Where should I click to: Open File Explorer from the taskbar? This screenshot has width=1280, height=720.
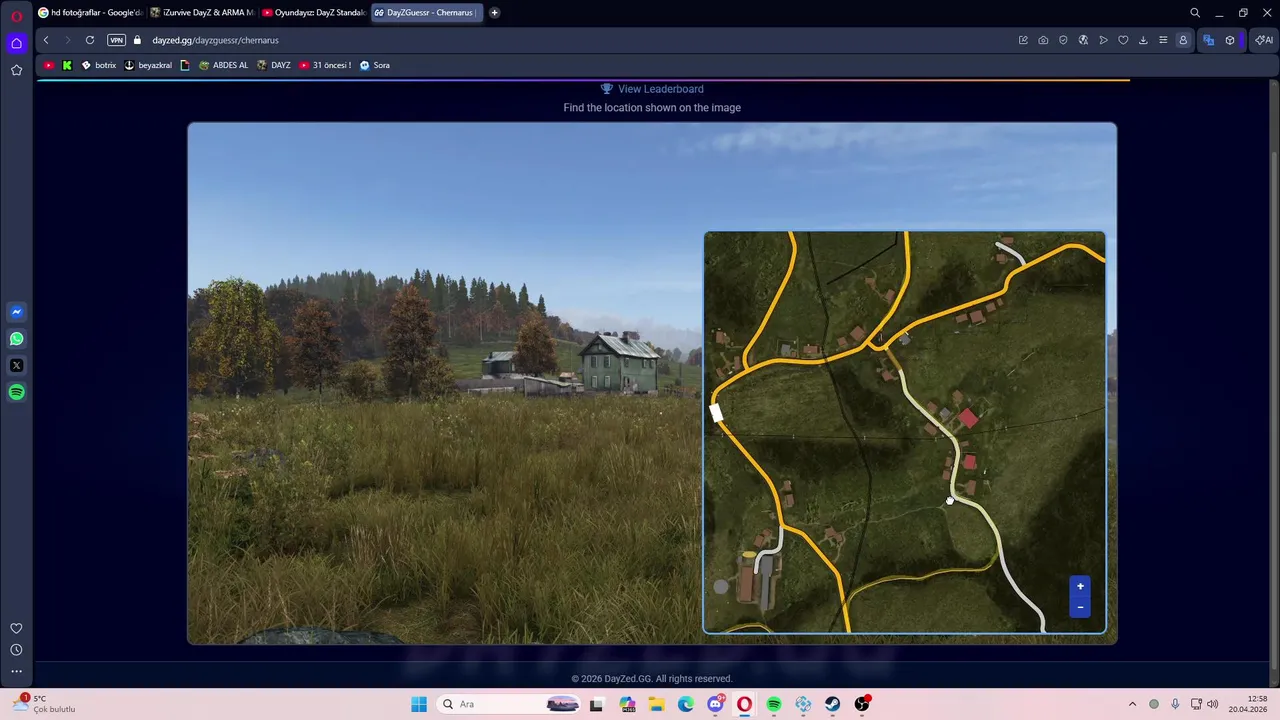[657, 704]
